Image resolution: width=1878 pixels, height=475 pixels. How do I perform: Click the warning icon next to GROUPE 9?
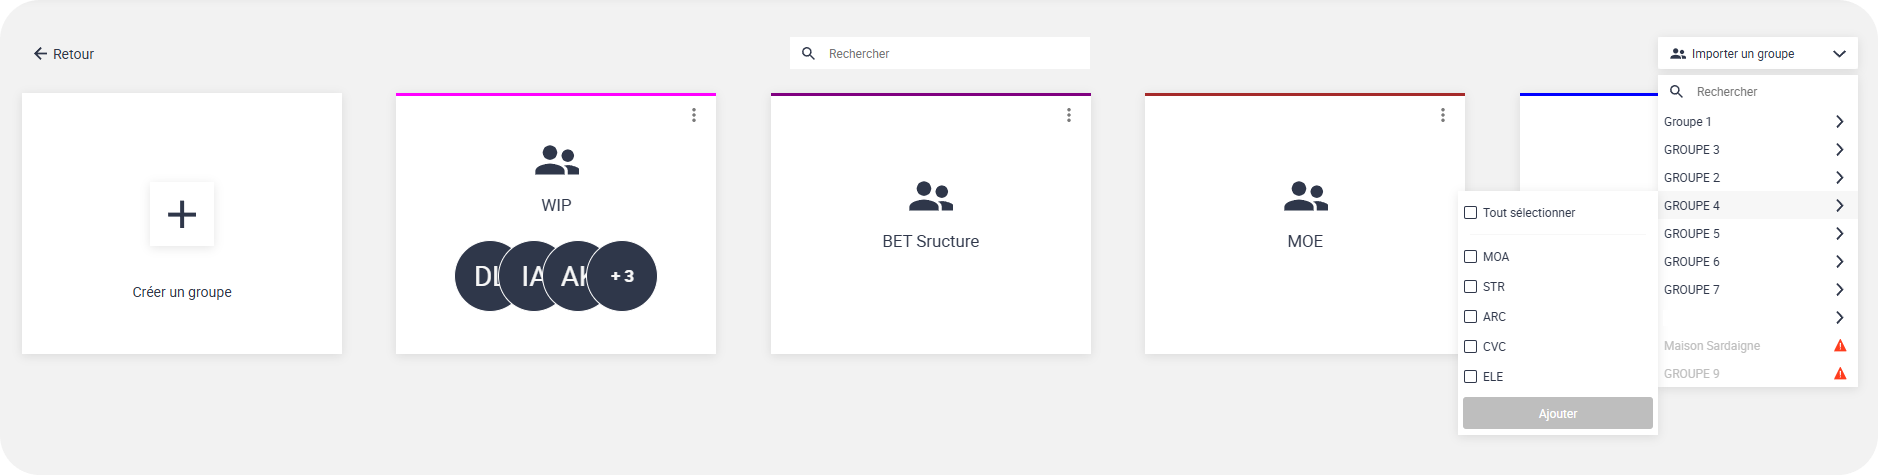tap(1840, 374)
